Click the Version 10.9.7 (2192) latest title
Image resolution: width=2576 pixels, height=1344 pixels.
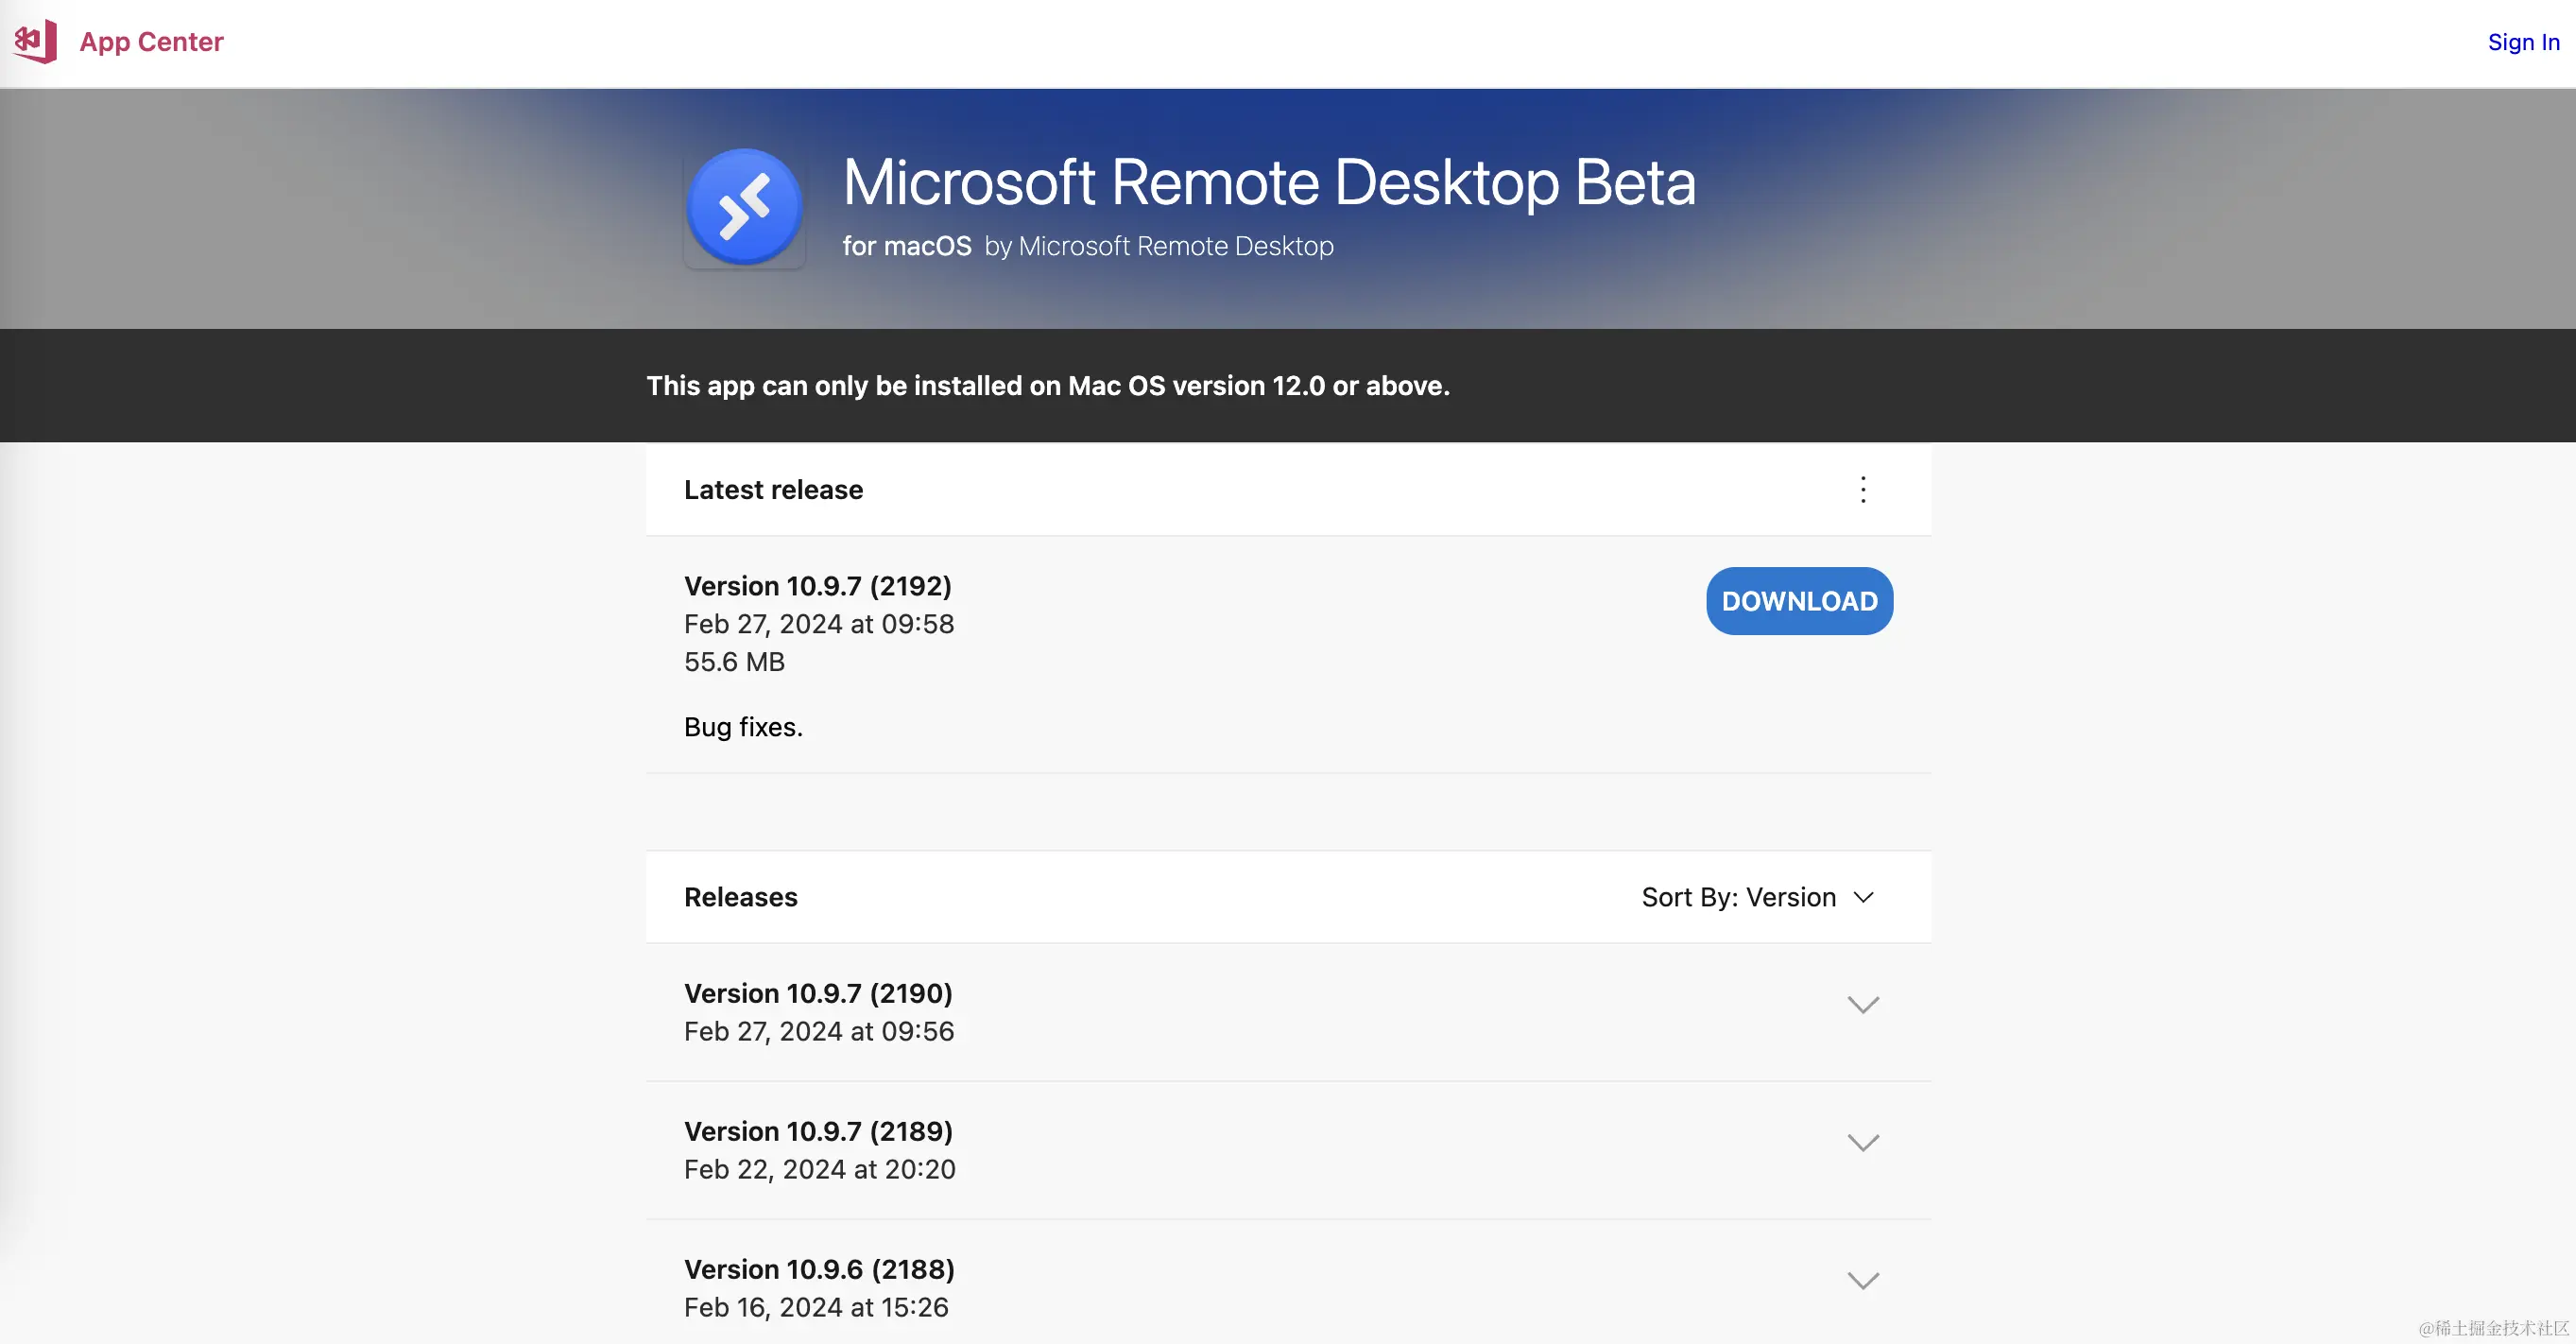pos(817,586)
